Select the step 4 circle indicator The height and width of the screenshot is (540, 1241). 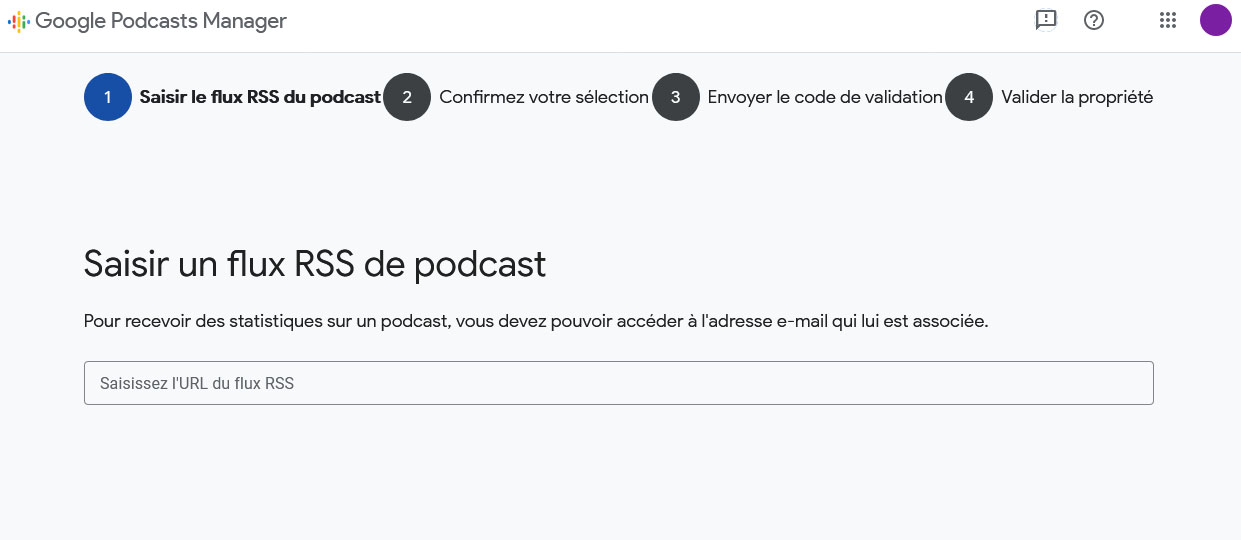click(969, 97)
